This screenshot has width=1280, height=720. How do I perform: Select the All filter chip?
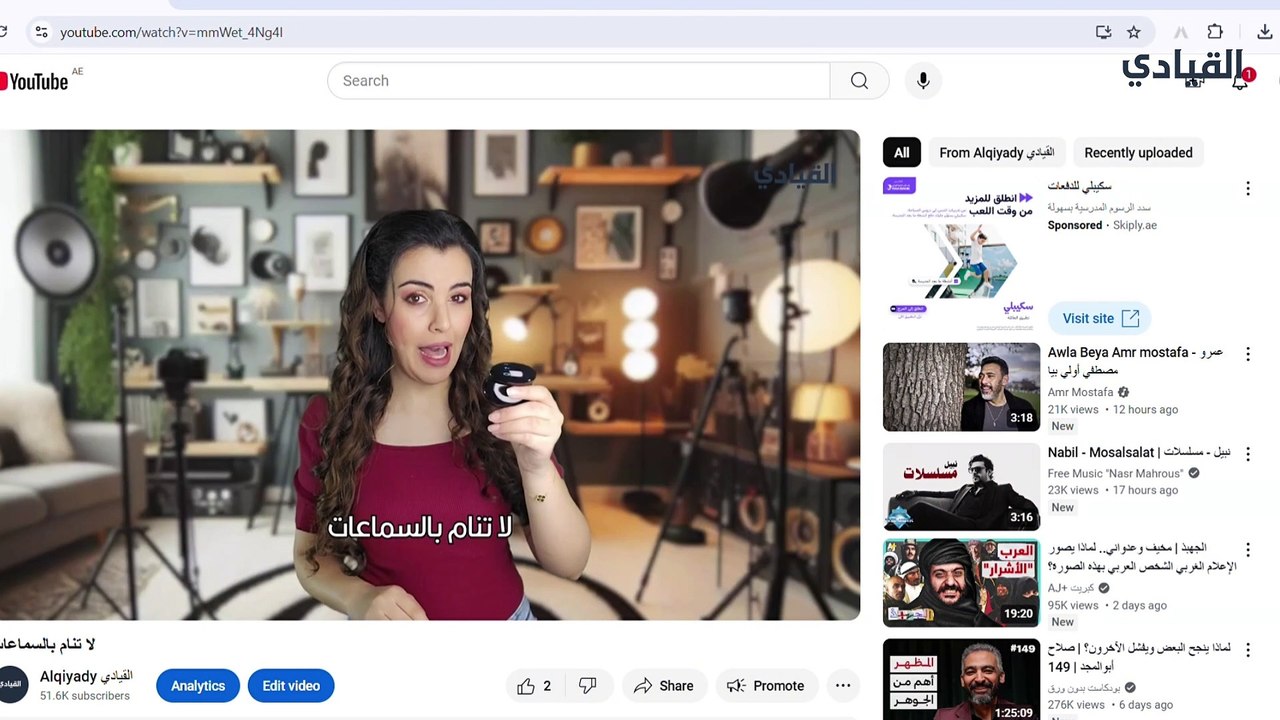coord(901,153)
